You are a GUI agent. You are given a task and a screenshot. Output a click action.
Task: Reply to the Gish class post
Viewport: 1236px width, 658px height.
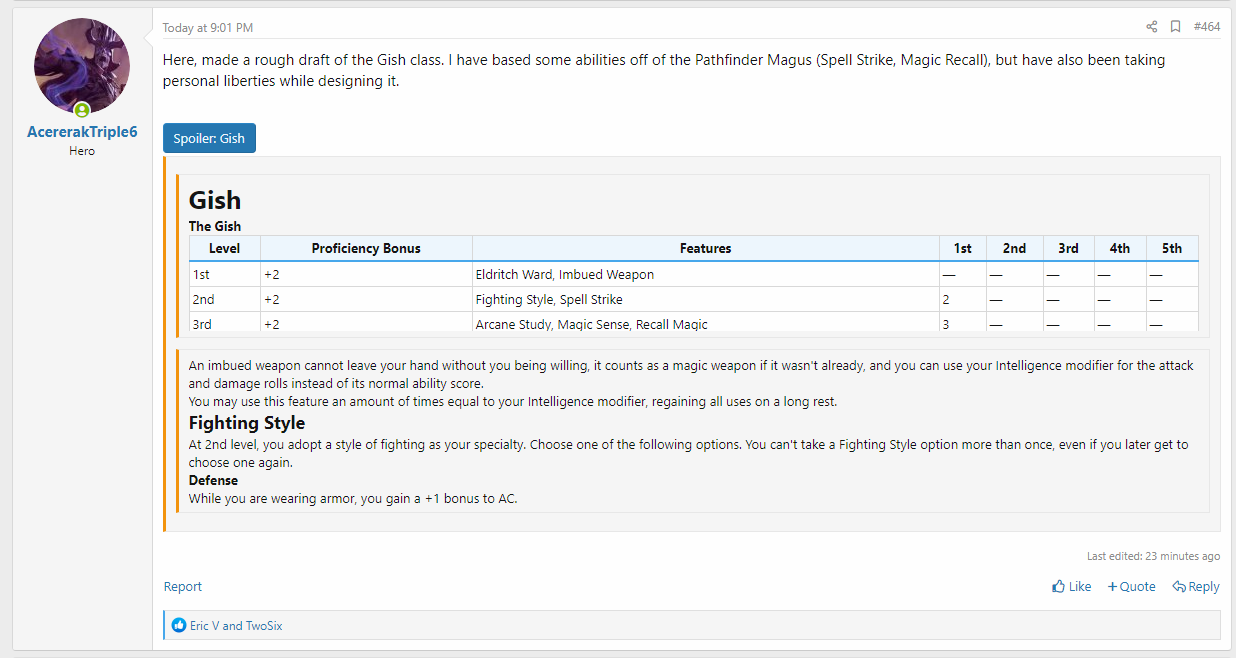(1196, 587)
